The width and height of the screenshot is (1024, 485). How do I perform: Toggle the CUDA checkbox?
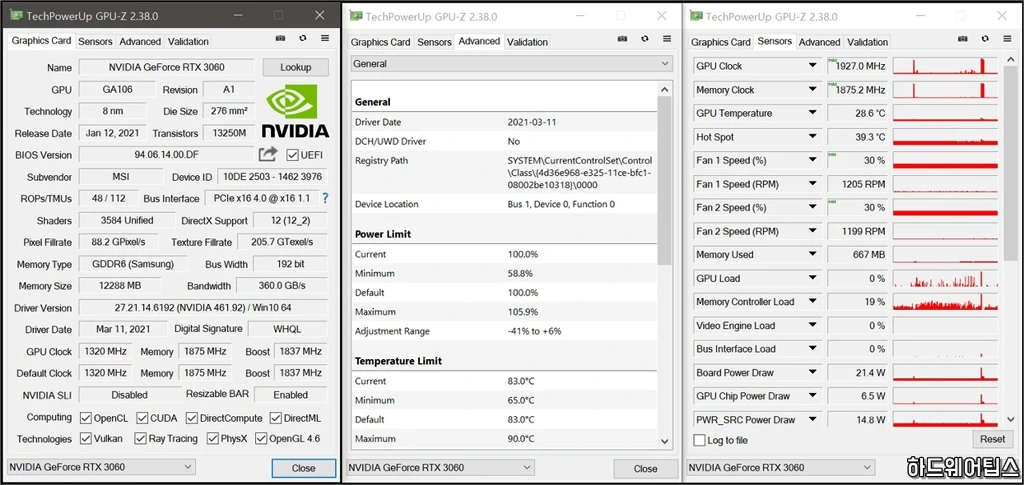click(x=142, y=418)
